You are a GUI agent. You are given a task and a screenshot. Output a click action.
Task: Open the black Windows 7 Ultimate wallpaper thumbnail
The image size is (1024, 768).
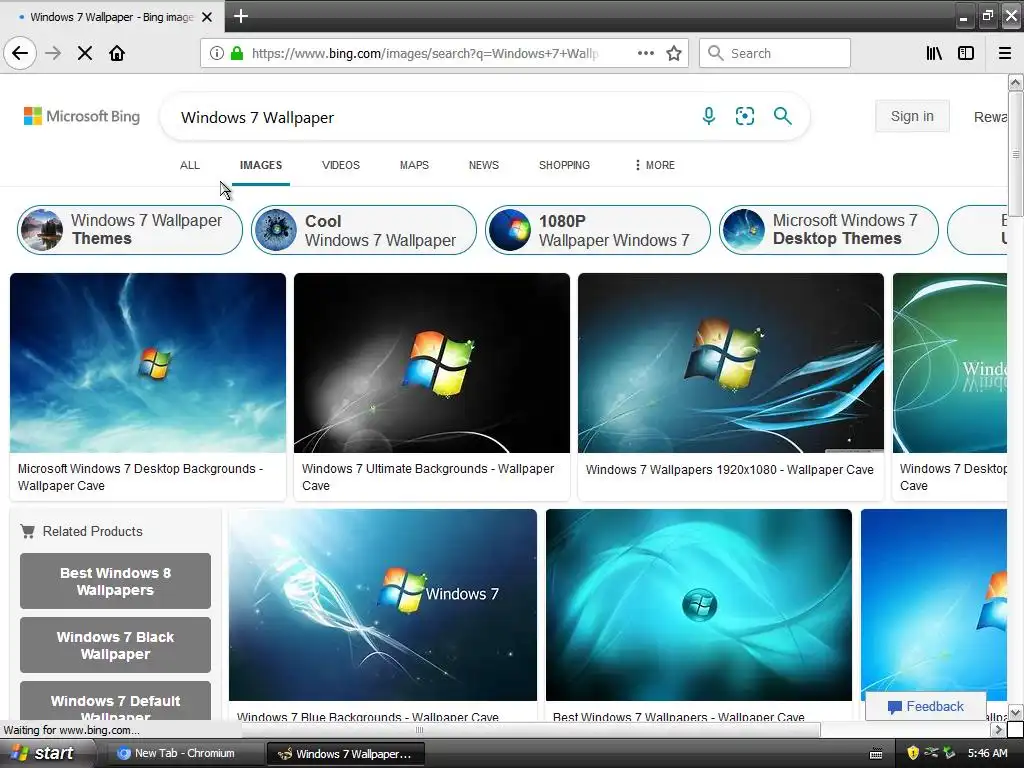(x=432, y=362)
